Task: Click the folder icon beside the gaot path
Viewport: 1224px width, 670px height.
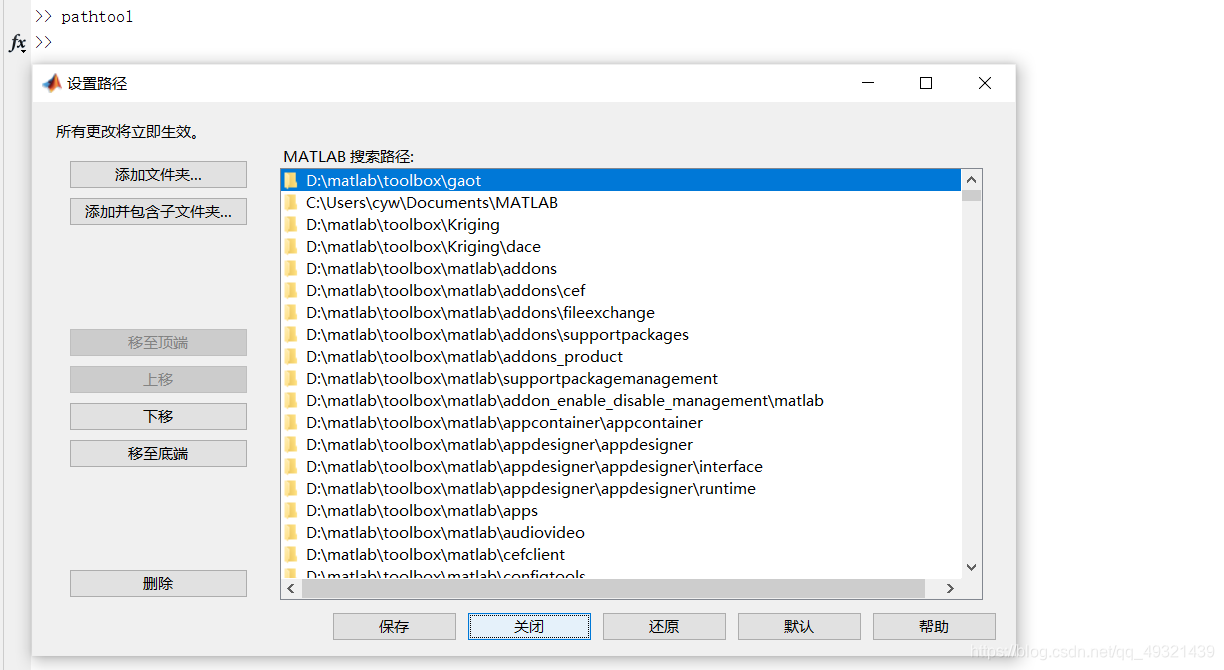Action: coord(291,180)
